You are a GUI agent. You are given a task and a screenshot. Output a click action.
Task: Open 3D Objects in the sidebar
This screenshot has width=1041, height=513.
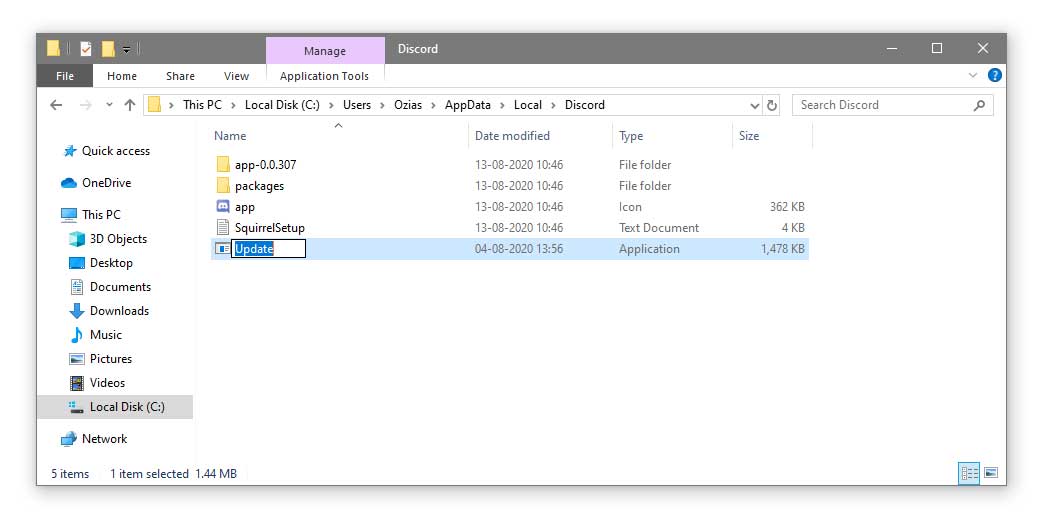[118, 239]
